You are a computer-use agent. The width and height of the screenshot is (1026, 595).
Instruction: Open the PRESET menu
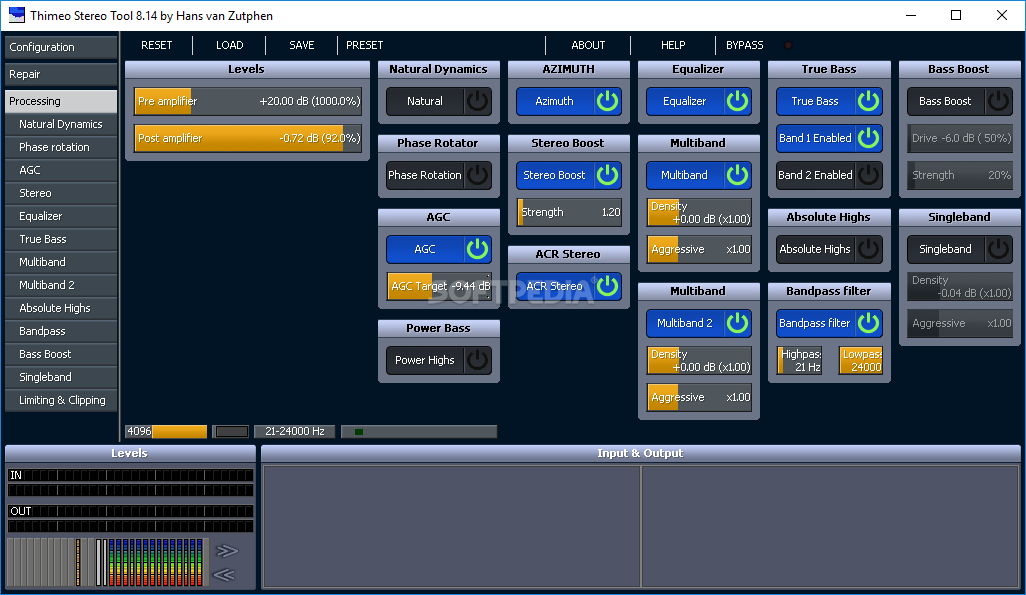tap(364, 45)
